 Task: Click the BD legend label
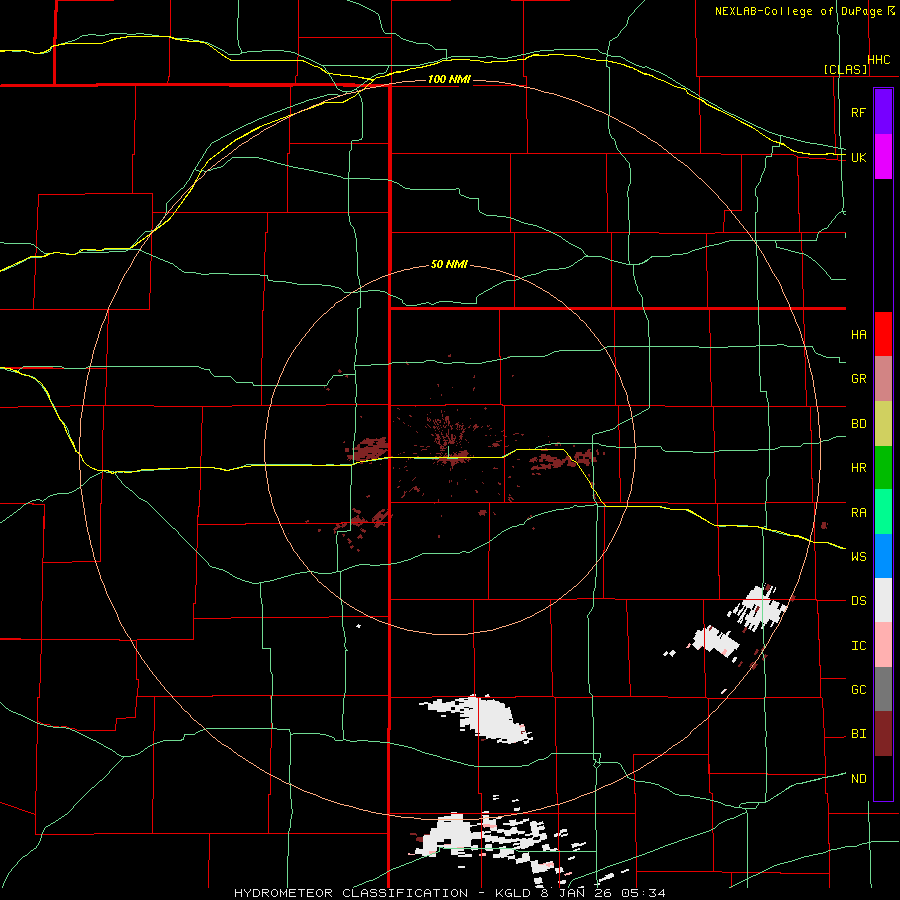pos(858,424)
